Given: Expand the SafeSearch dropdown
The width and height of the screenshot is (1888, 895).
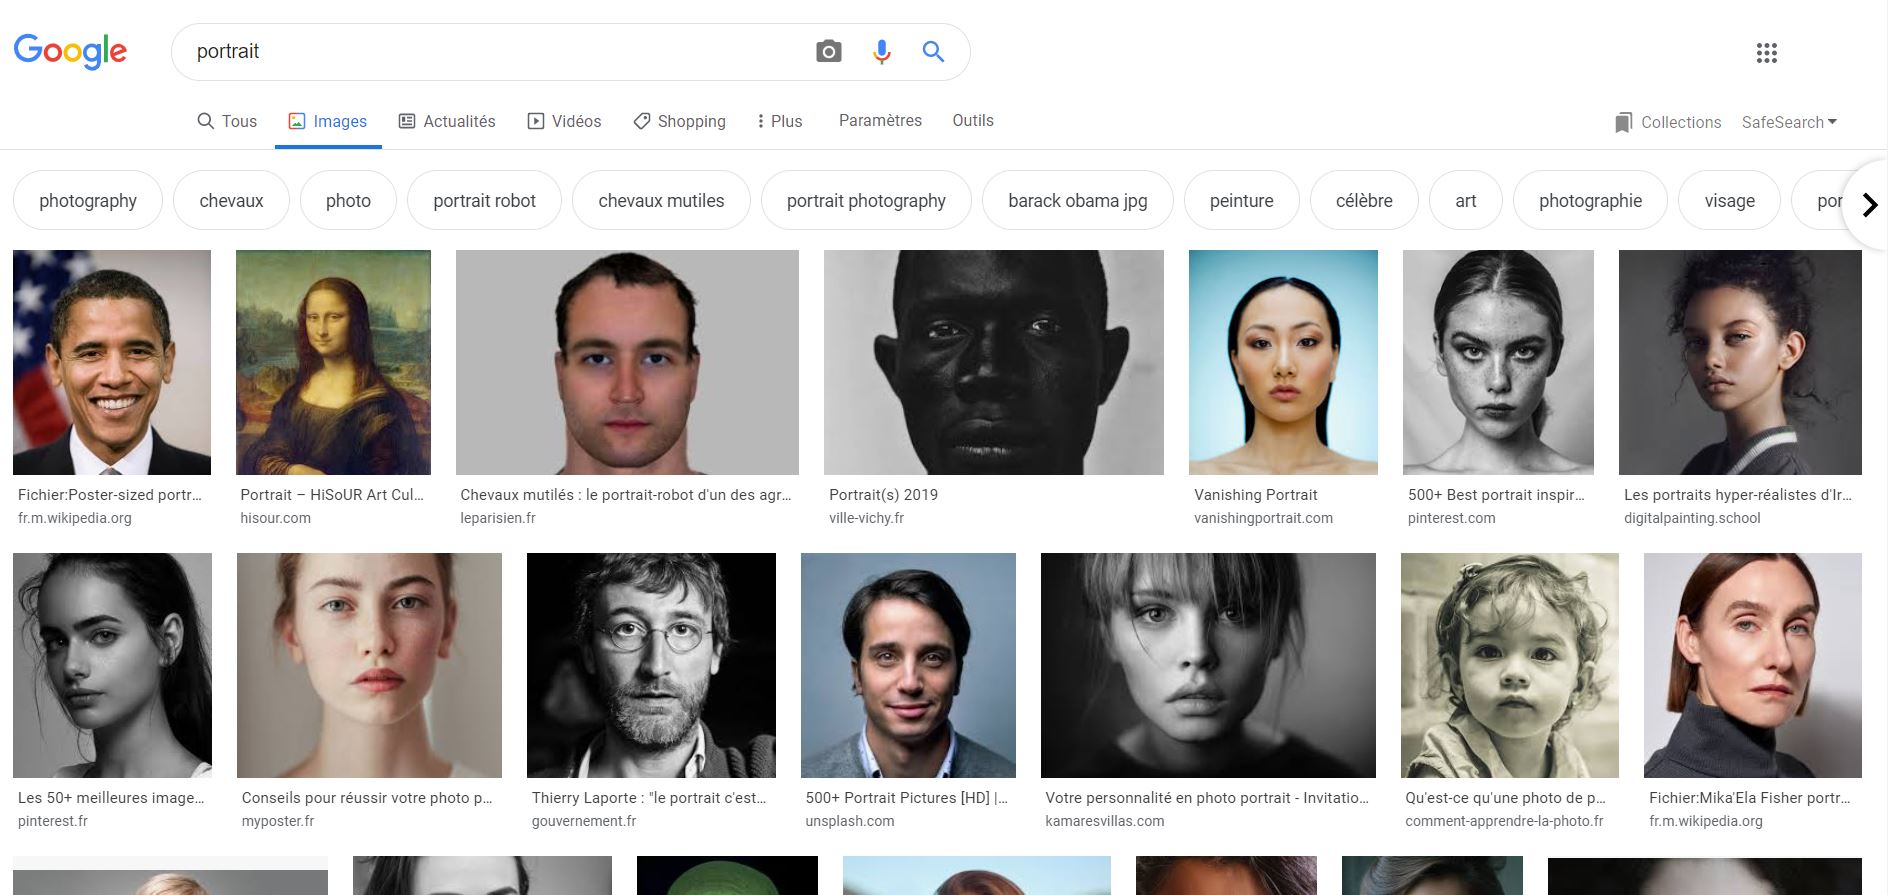Looking at the screenshot, I should [x=1789, y=122].
